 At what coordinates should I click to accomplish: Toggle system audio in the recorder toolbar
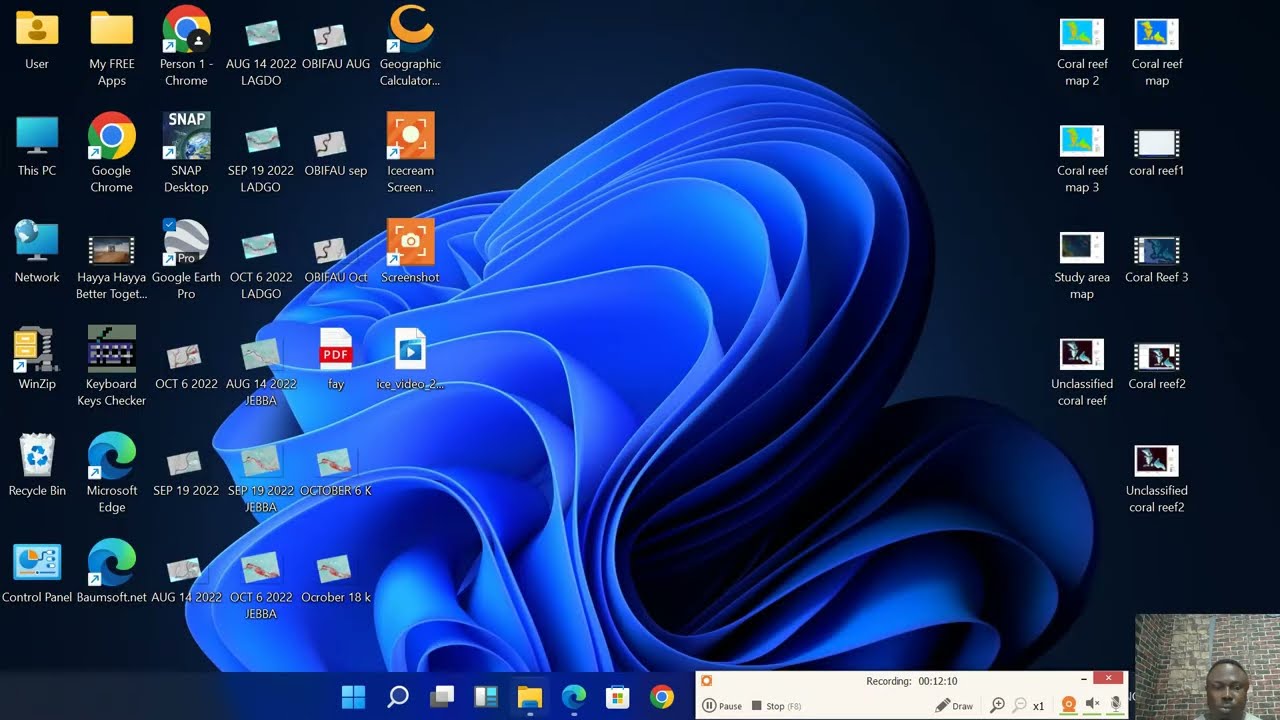[x=1092, y=705]
